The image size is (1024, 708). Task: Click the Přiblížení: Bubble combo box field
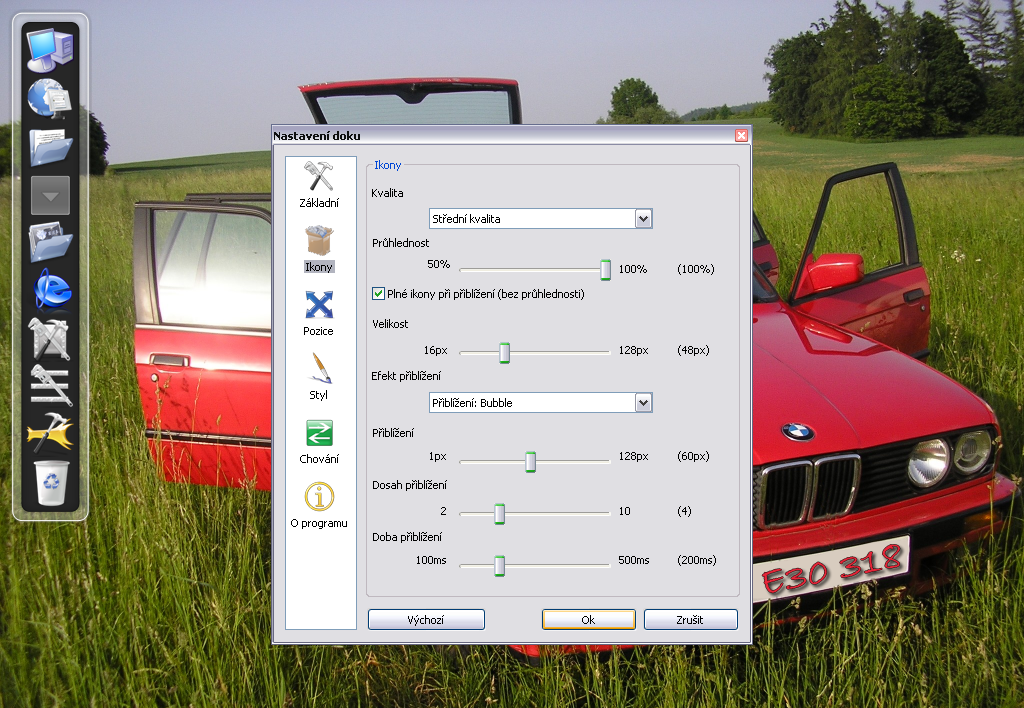point(541,403)
